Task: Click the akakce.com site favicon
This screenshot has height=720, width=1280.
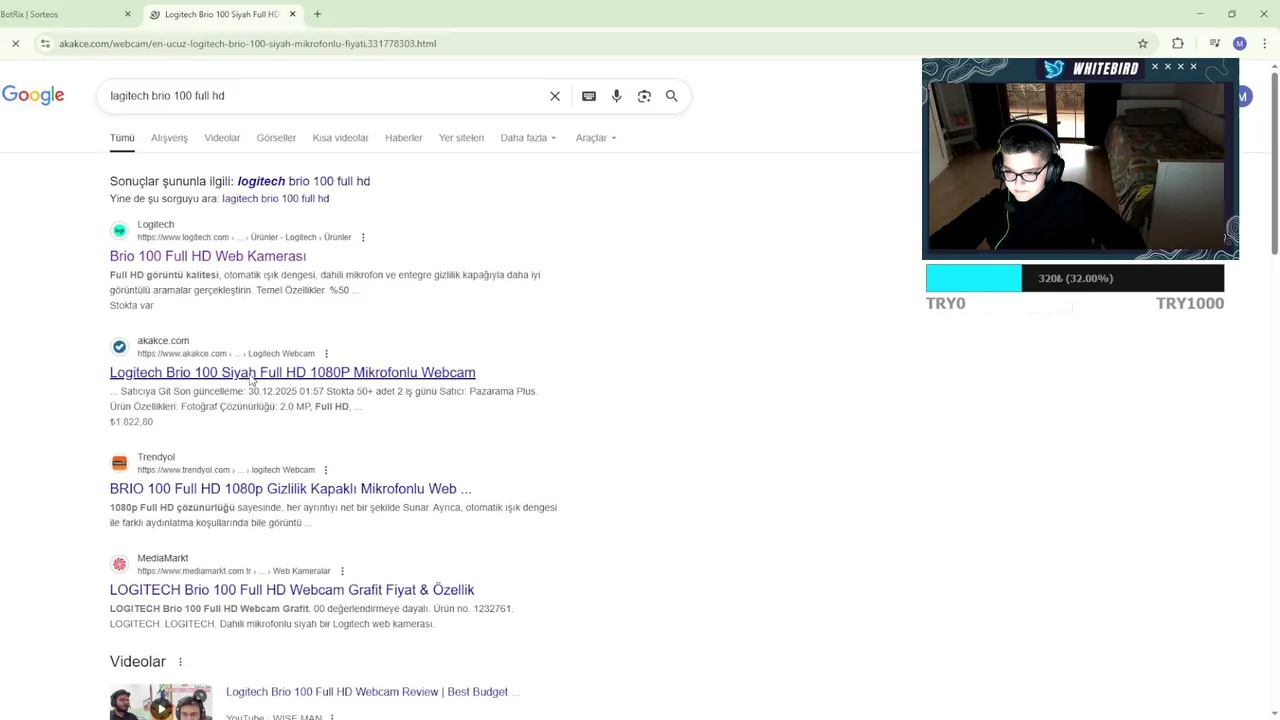Action: (x=119, y=346)
